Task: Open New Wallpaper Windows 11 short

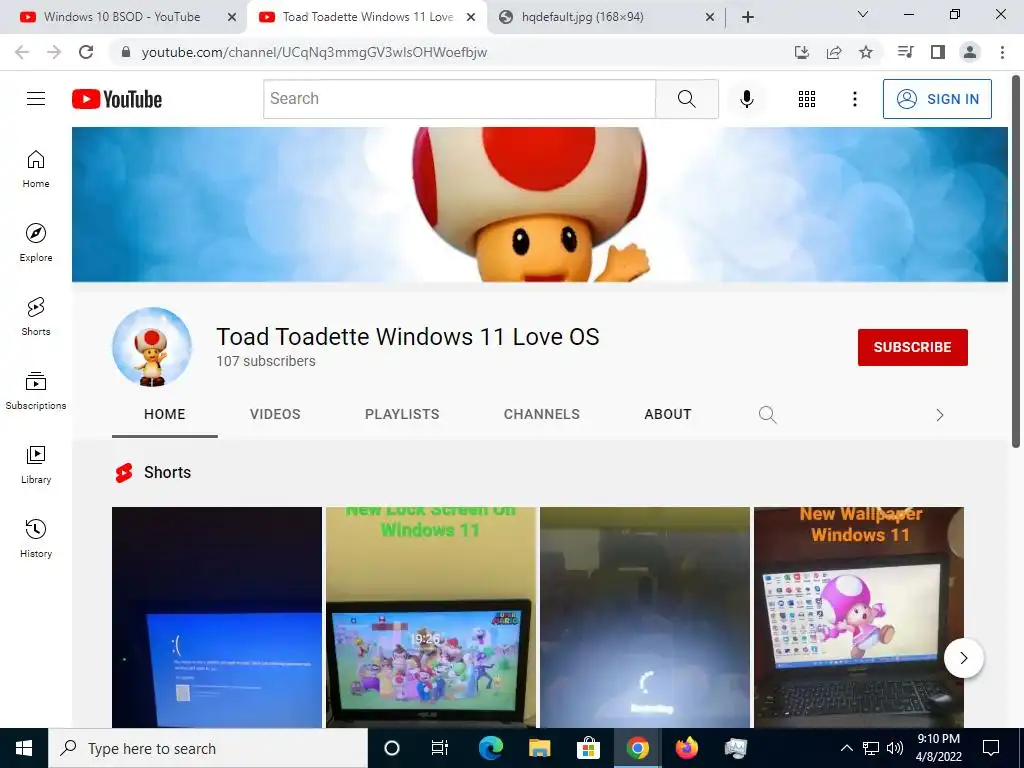Action: 859,617
